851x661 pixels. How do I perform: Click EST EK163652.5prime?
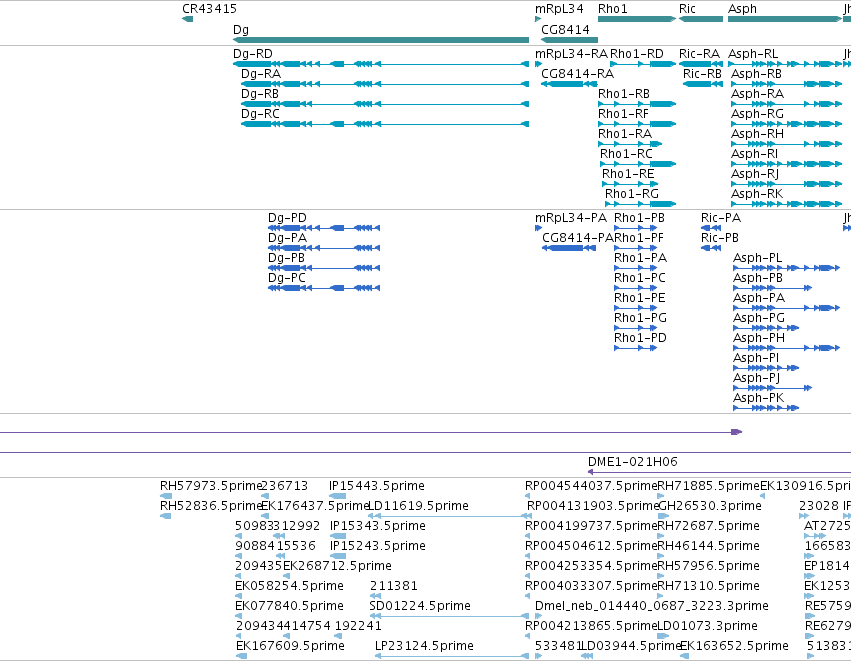pyautogui.click(x=684, y=656)
